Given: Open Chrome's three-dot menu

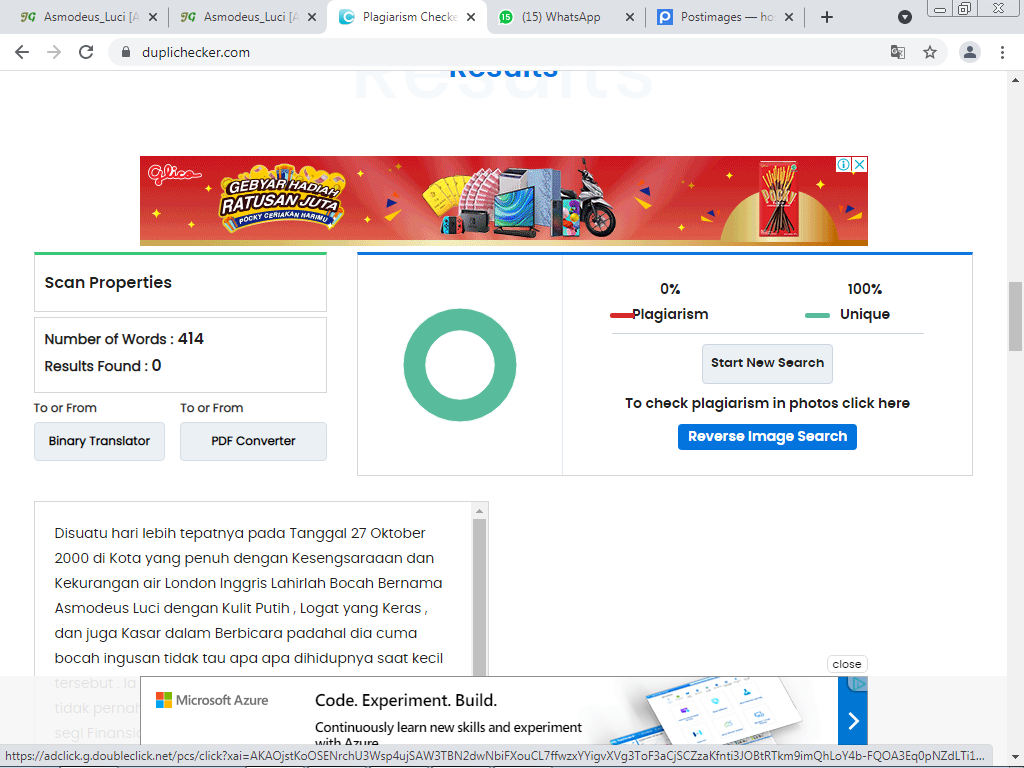Looking at the screenshot, I should (x=1002, y=52).
